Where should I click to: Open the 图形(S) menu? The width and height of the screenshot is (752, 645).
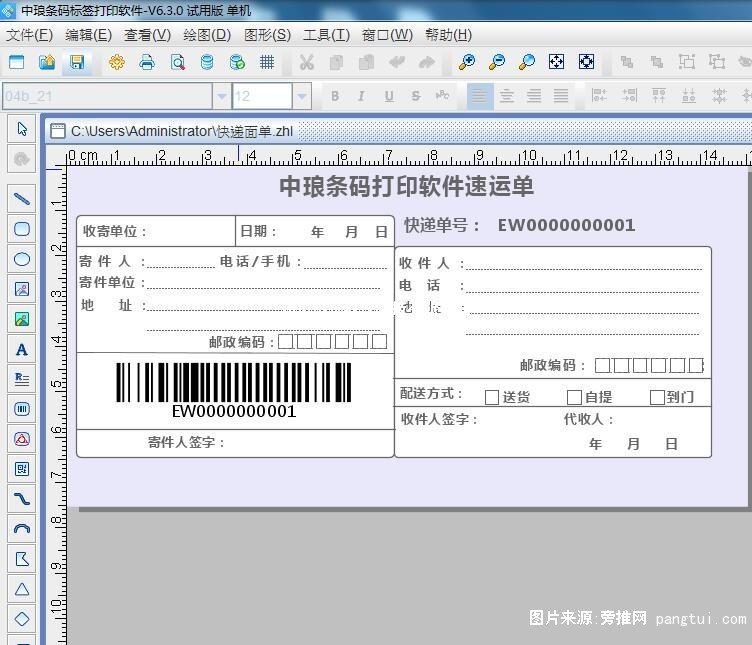[x=267, y=35]
